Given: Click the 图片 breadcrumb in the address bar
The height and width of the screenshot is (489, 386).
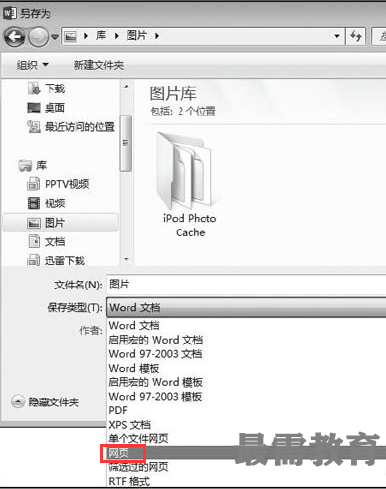Looking at the screenshot, I should tap(137, 35).
